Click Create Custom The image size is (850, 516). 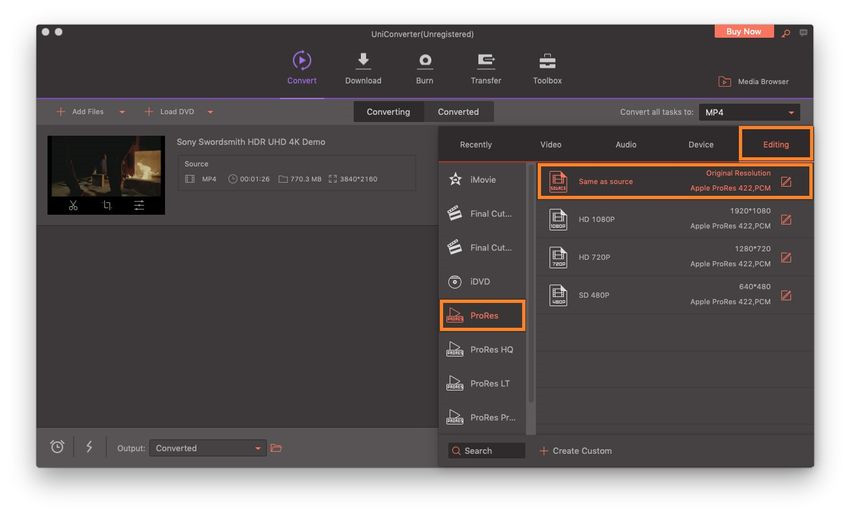(x=576, y=451)
